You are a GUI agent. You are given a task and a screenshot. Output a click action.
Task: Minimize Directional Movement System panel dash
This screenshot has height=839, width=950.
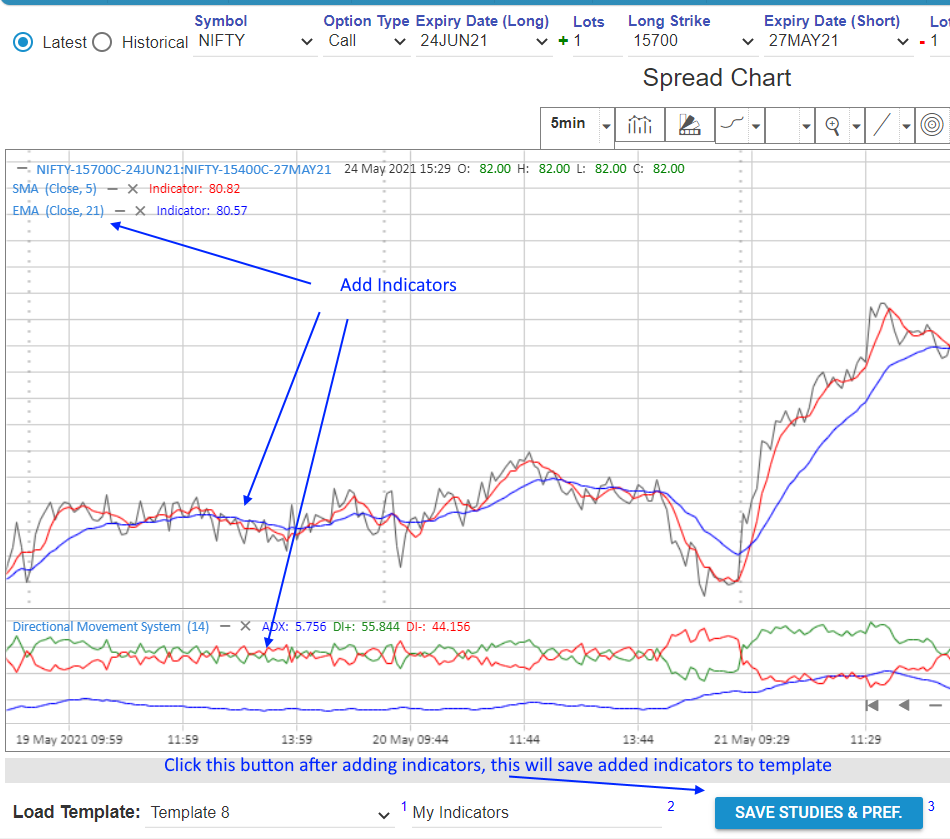click(225, 626)
